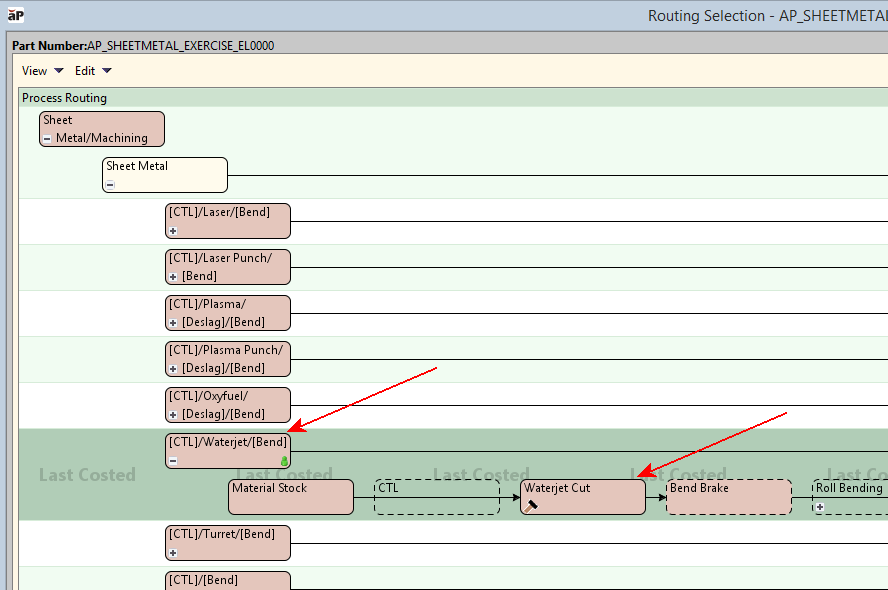Collapse the Sheet Metal process group
888x590 pixels.
tap(110, 185)
